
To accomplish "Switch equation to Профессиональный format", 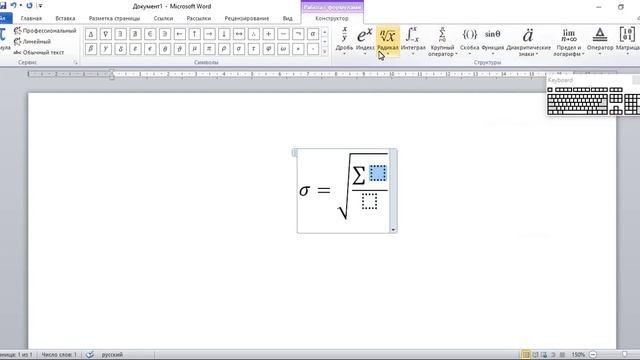I will (45, 31).
